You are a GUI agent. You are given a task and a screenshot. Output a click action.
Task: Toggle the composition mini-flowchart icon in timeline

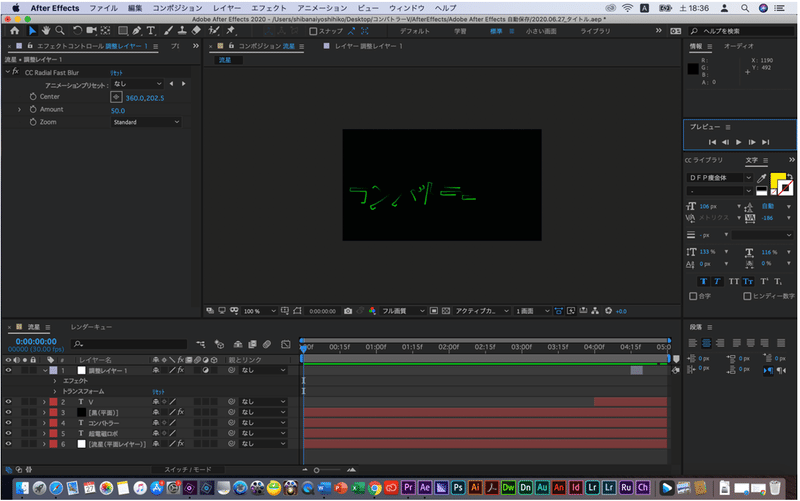(x=201, y=344)
